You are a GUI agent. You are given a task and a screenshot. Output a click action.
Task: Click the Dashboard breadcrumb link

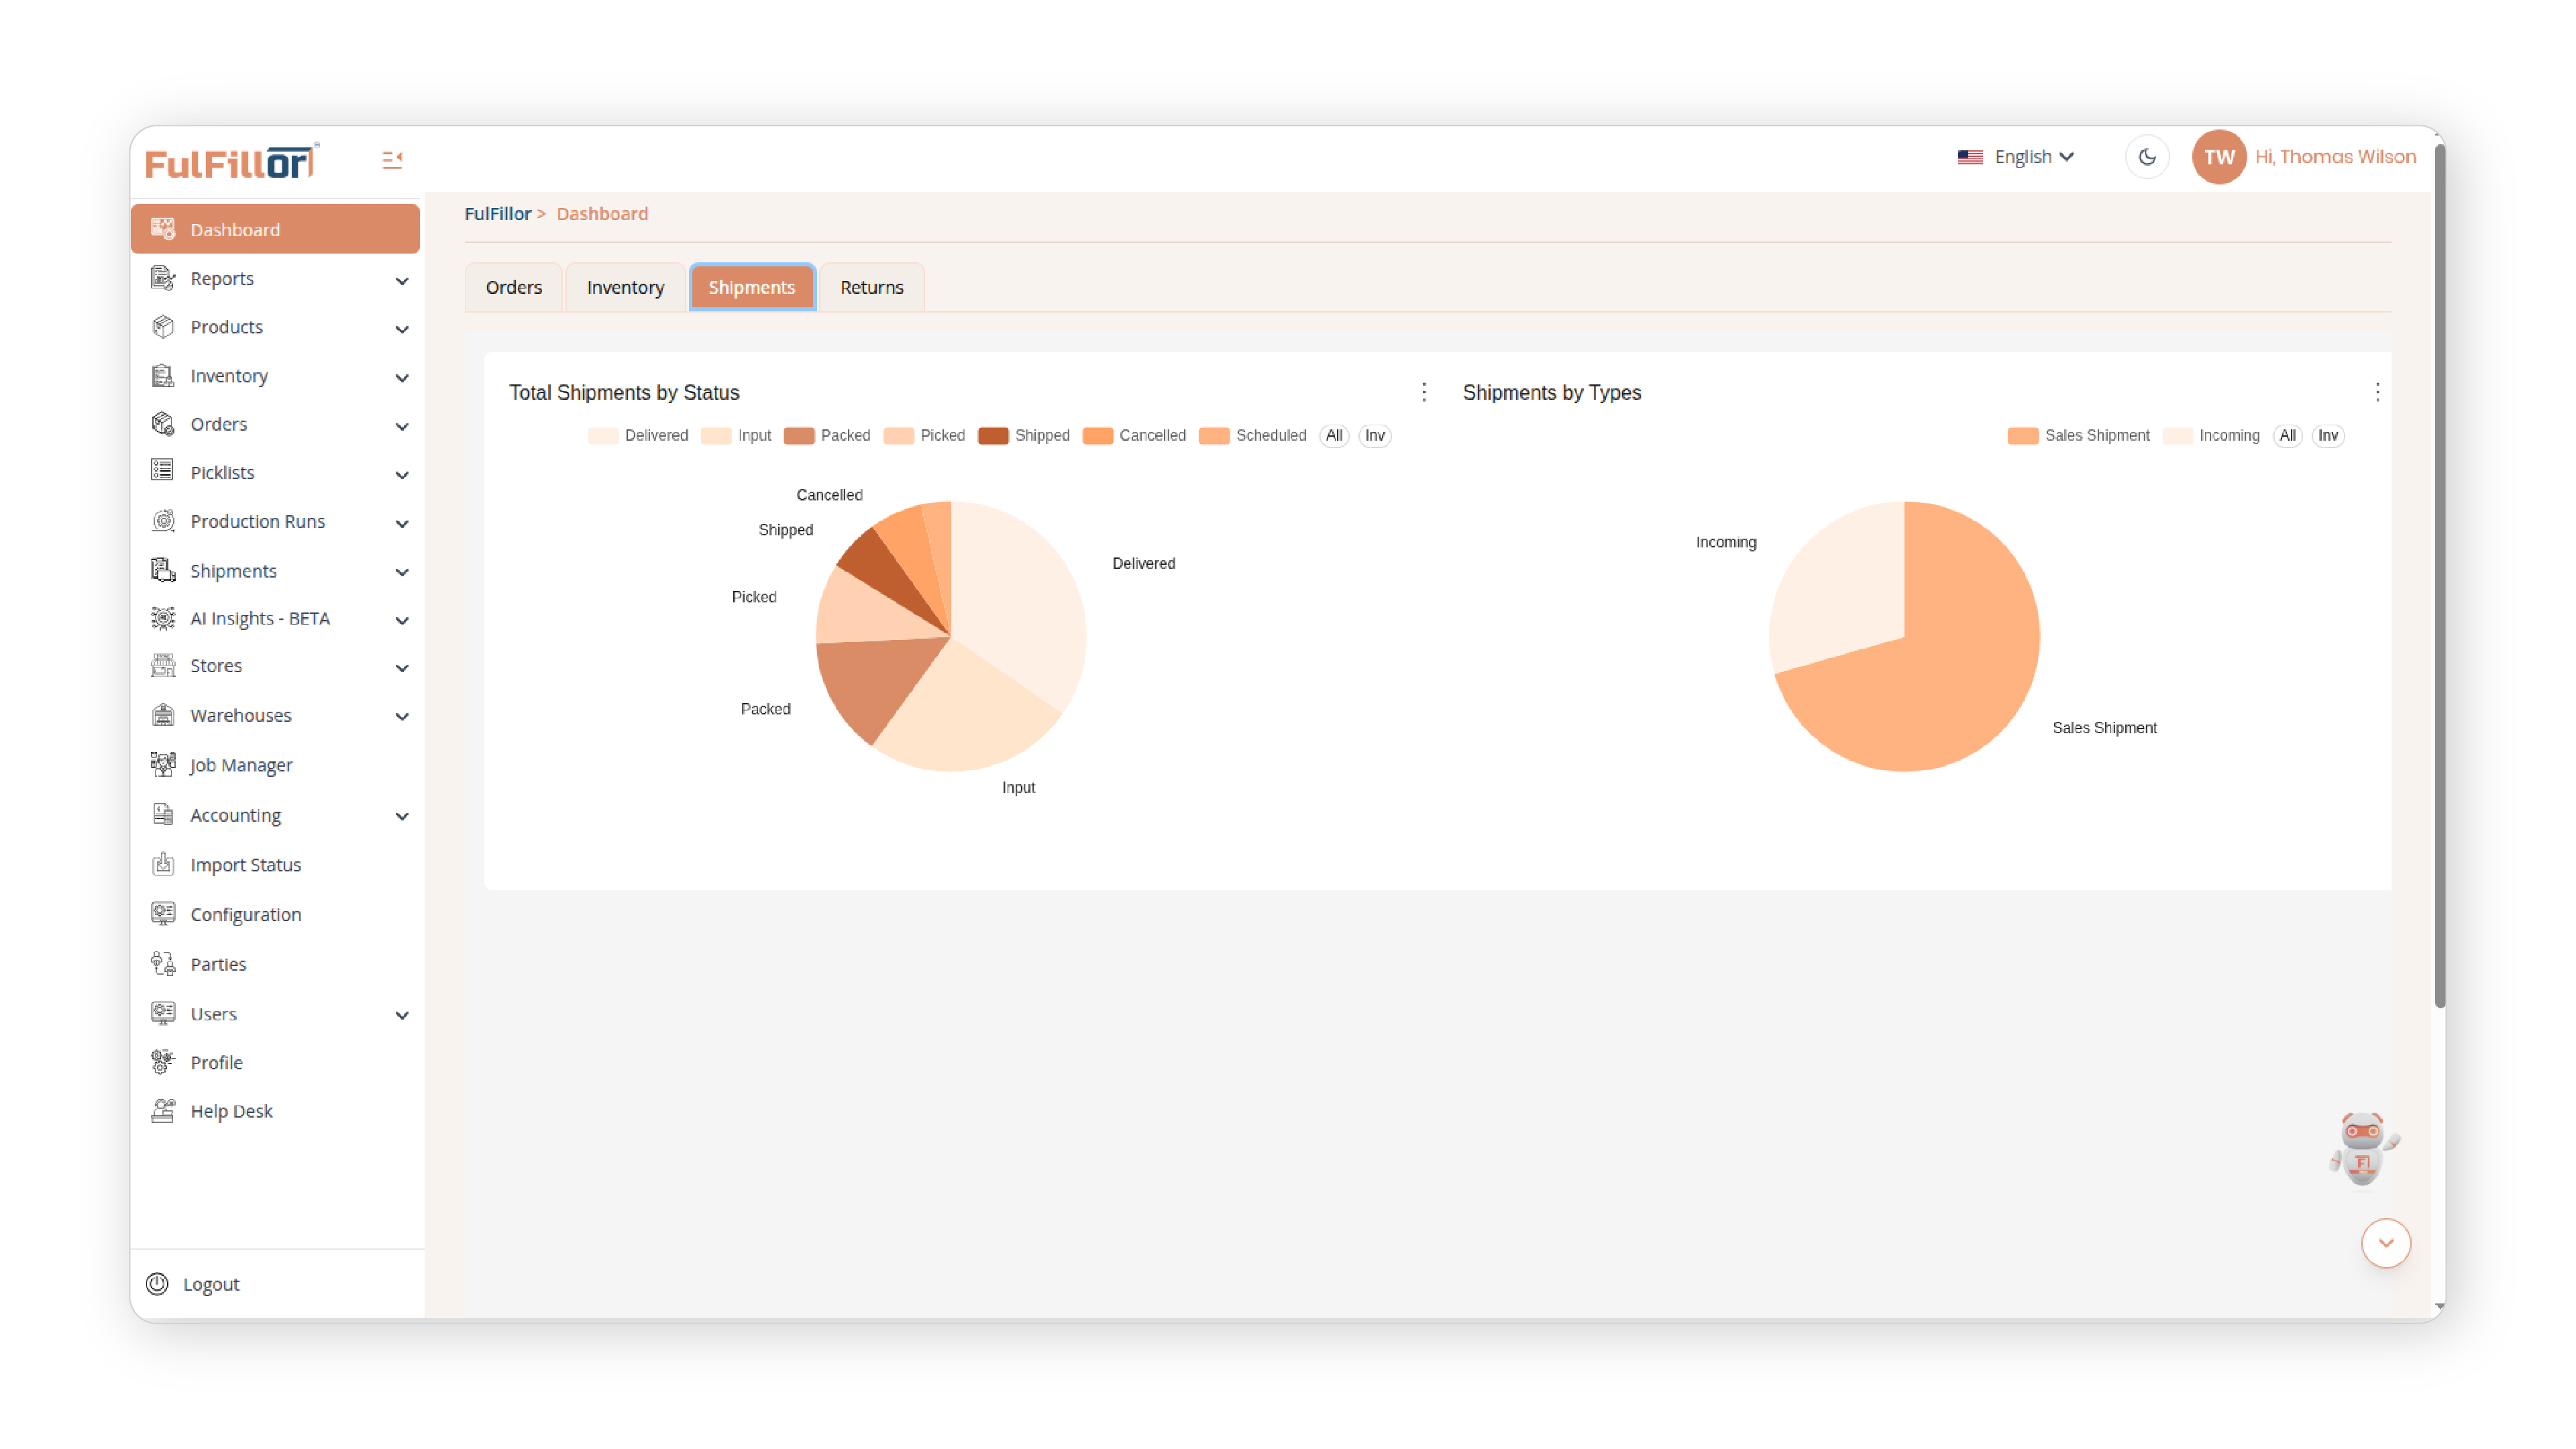601,213
